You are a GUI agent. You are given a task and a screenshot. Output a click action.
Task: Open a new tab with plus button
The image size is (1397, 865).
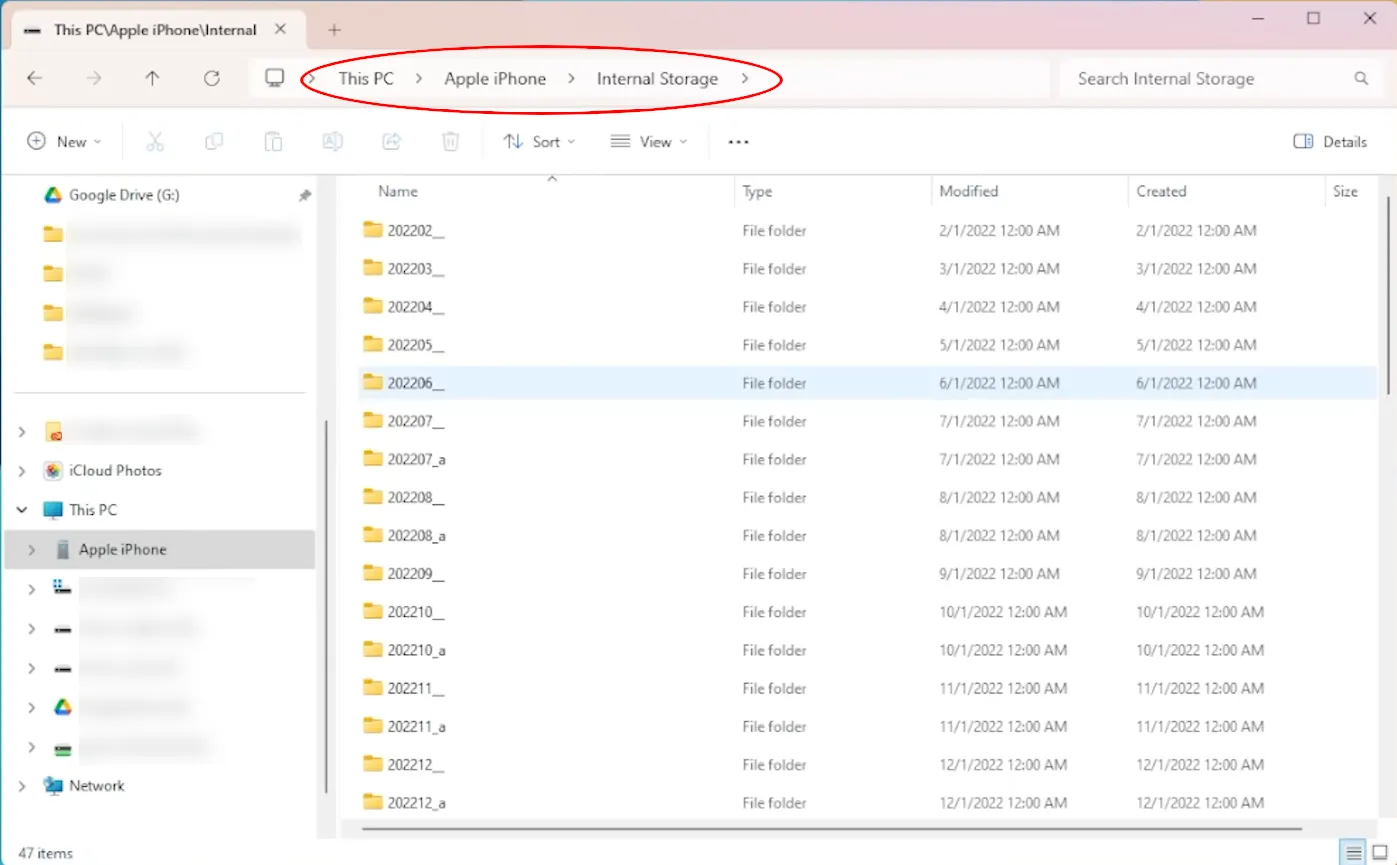pos(335,30)
